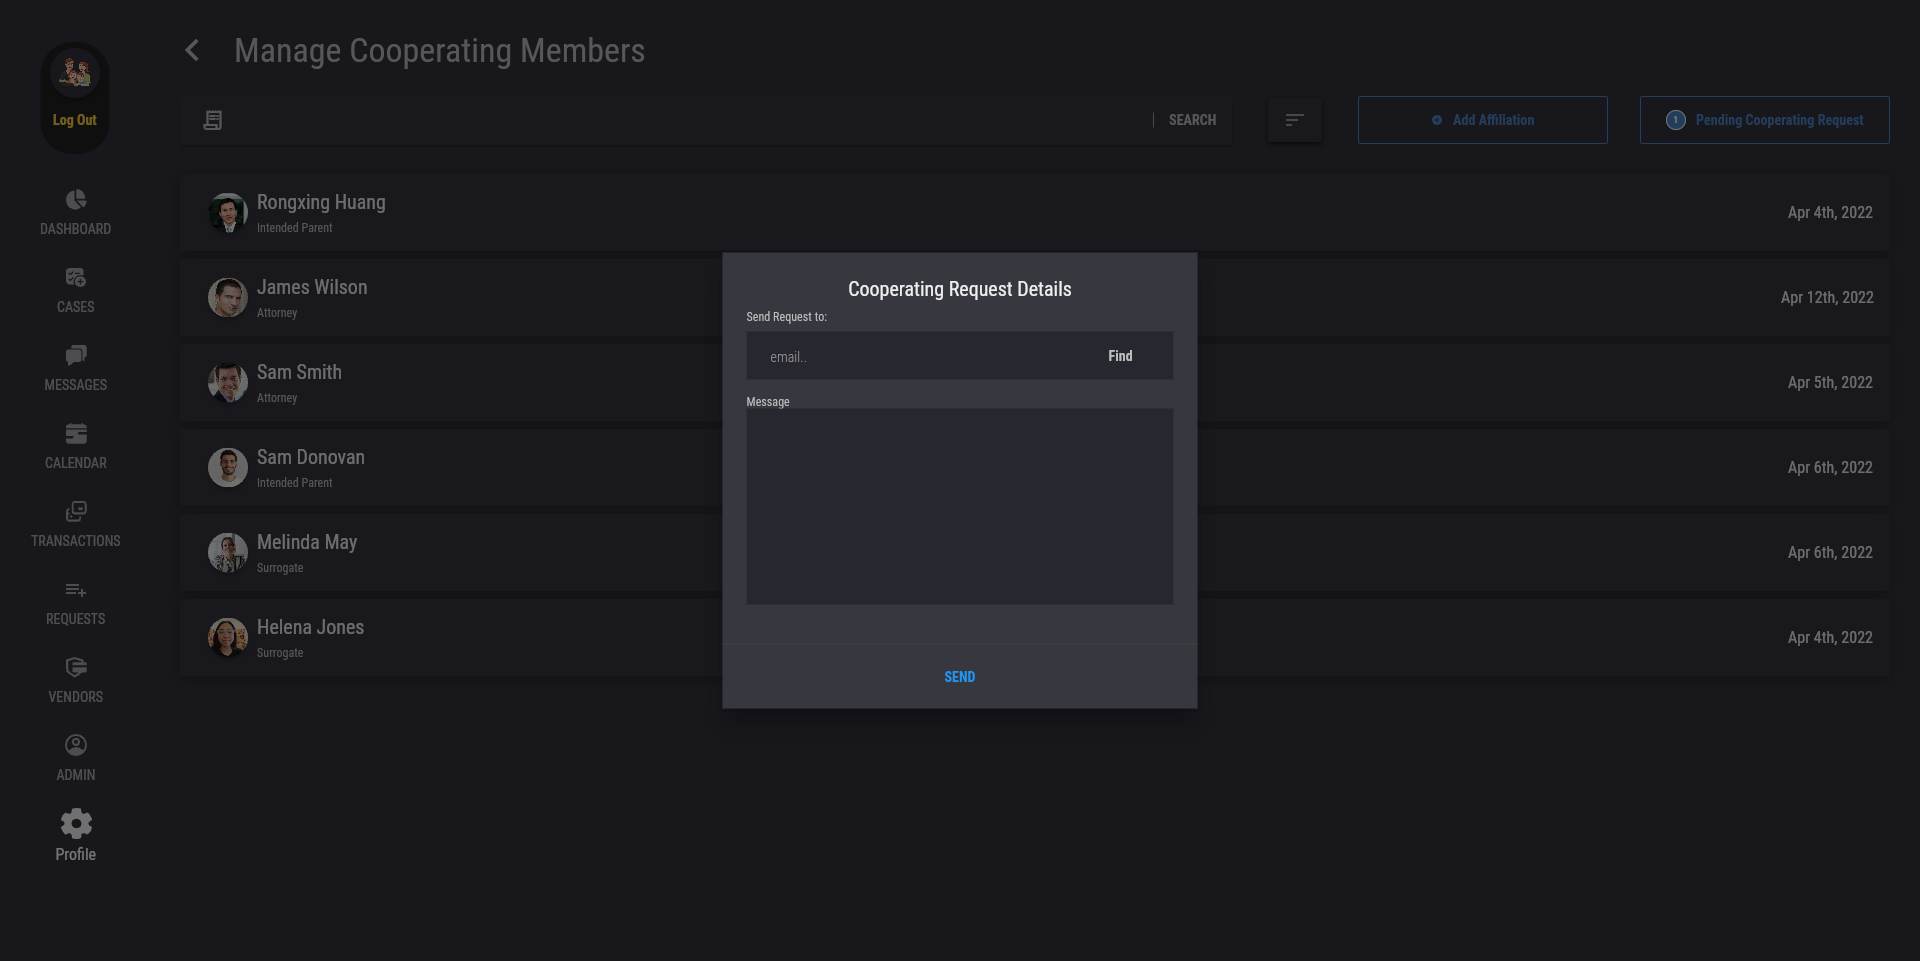Click the Add Affiliation button
1920x961 pixels.
tap(1482, 120)
